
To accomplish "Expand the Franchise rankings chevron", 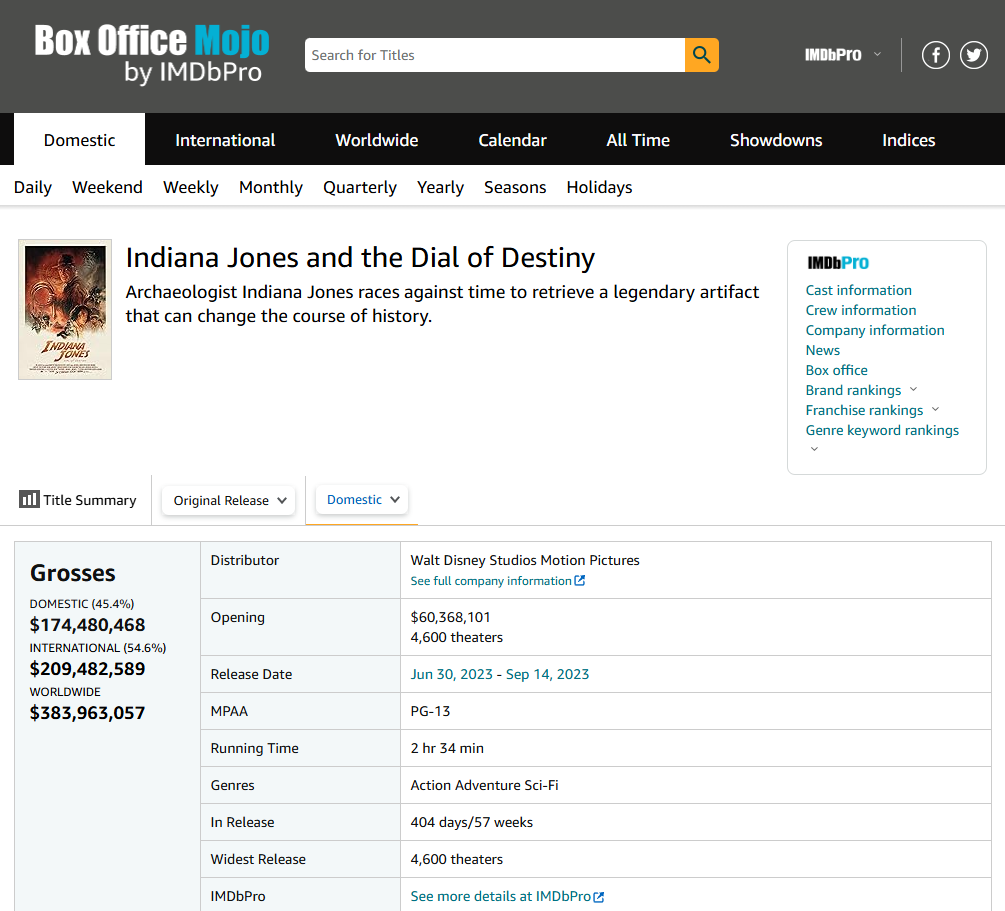I will [935, 409].
